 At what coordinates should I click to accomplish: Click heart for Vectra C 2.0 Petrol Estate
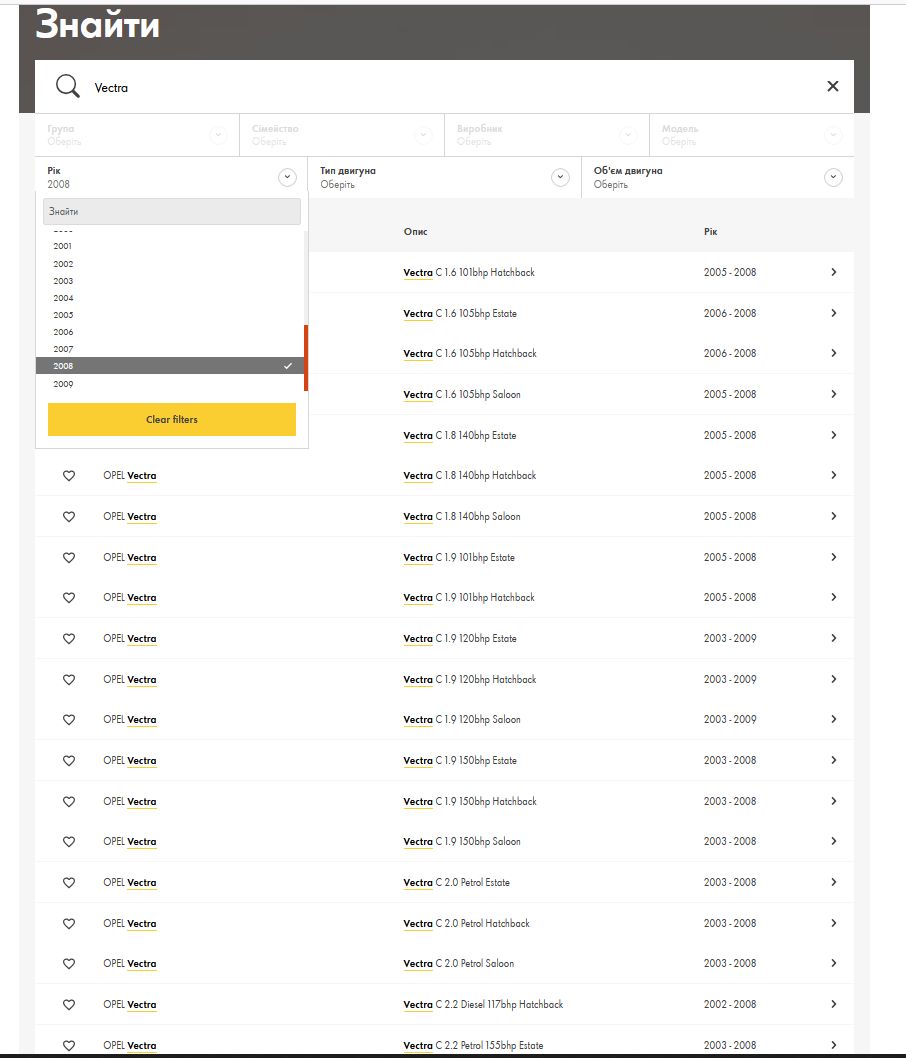click(x=69, y=883)
